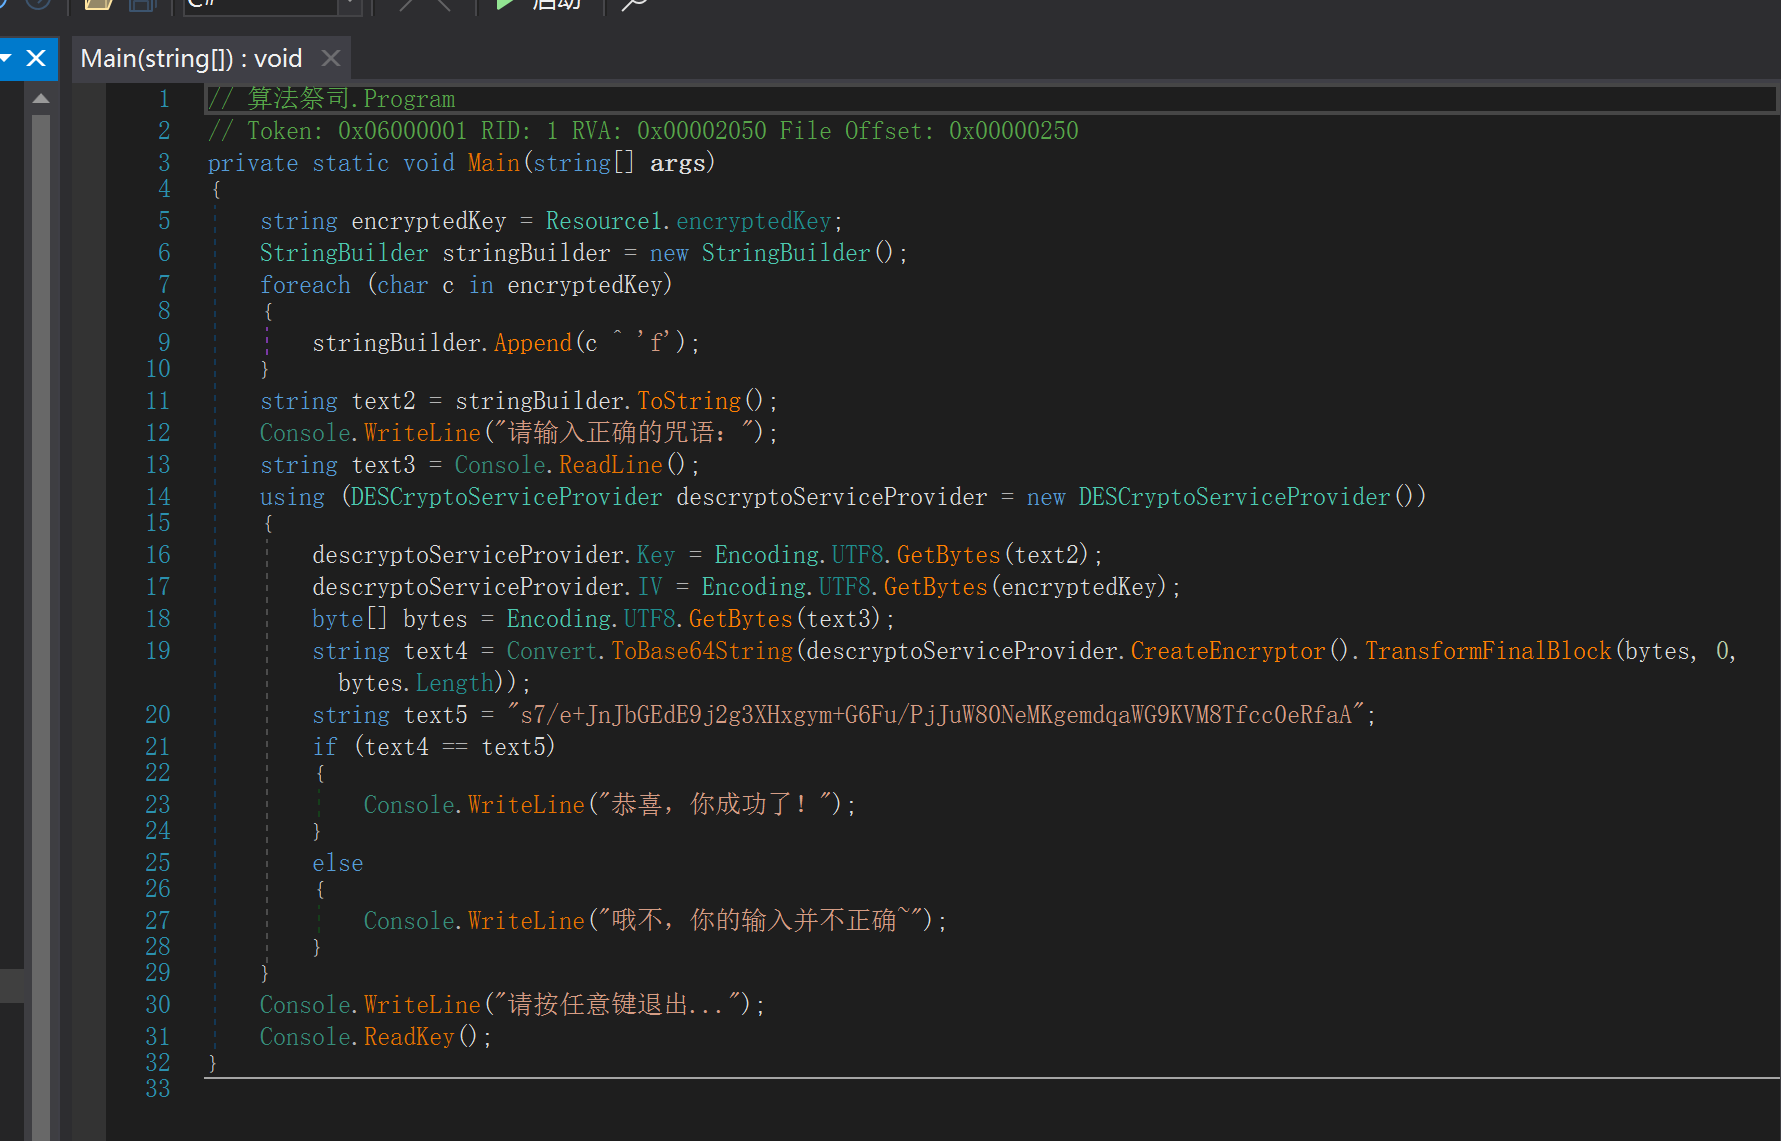Click UTF8 on line 17

point(845,587)
